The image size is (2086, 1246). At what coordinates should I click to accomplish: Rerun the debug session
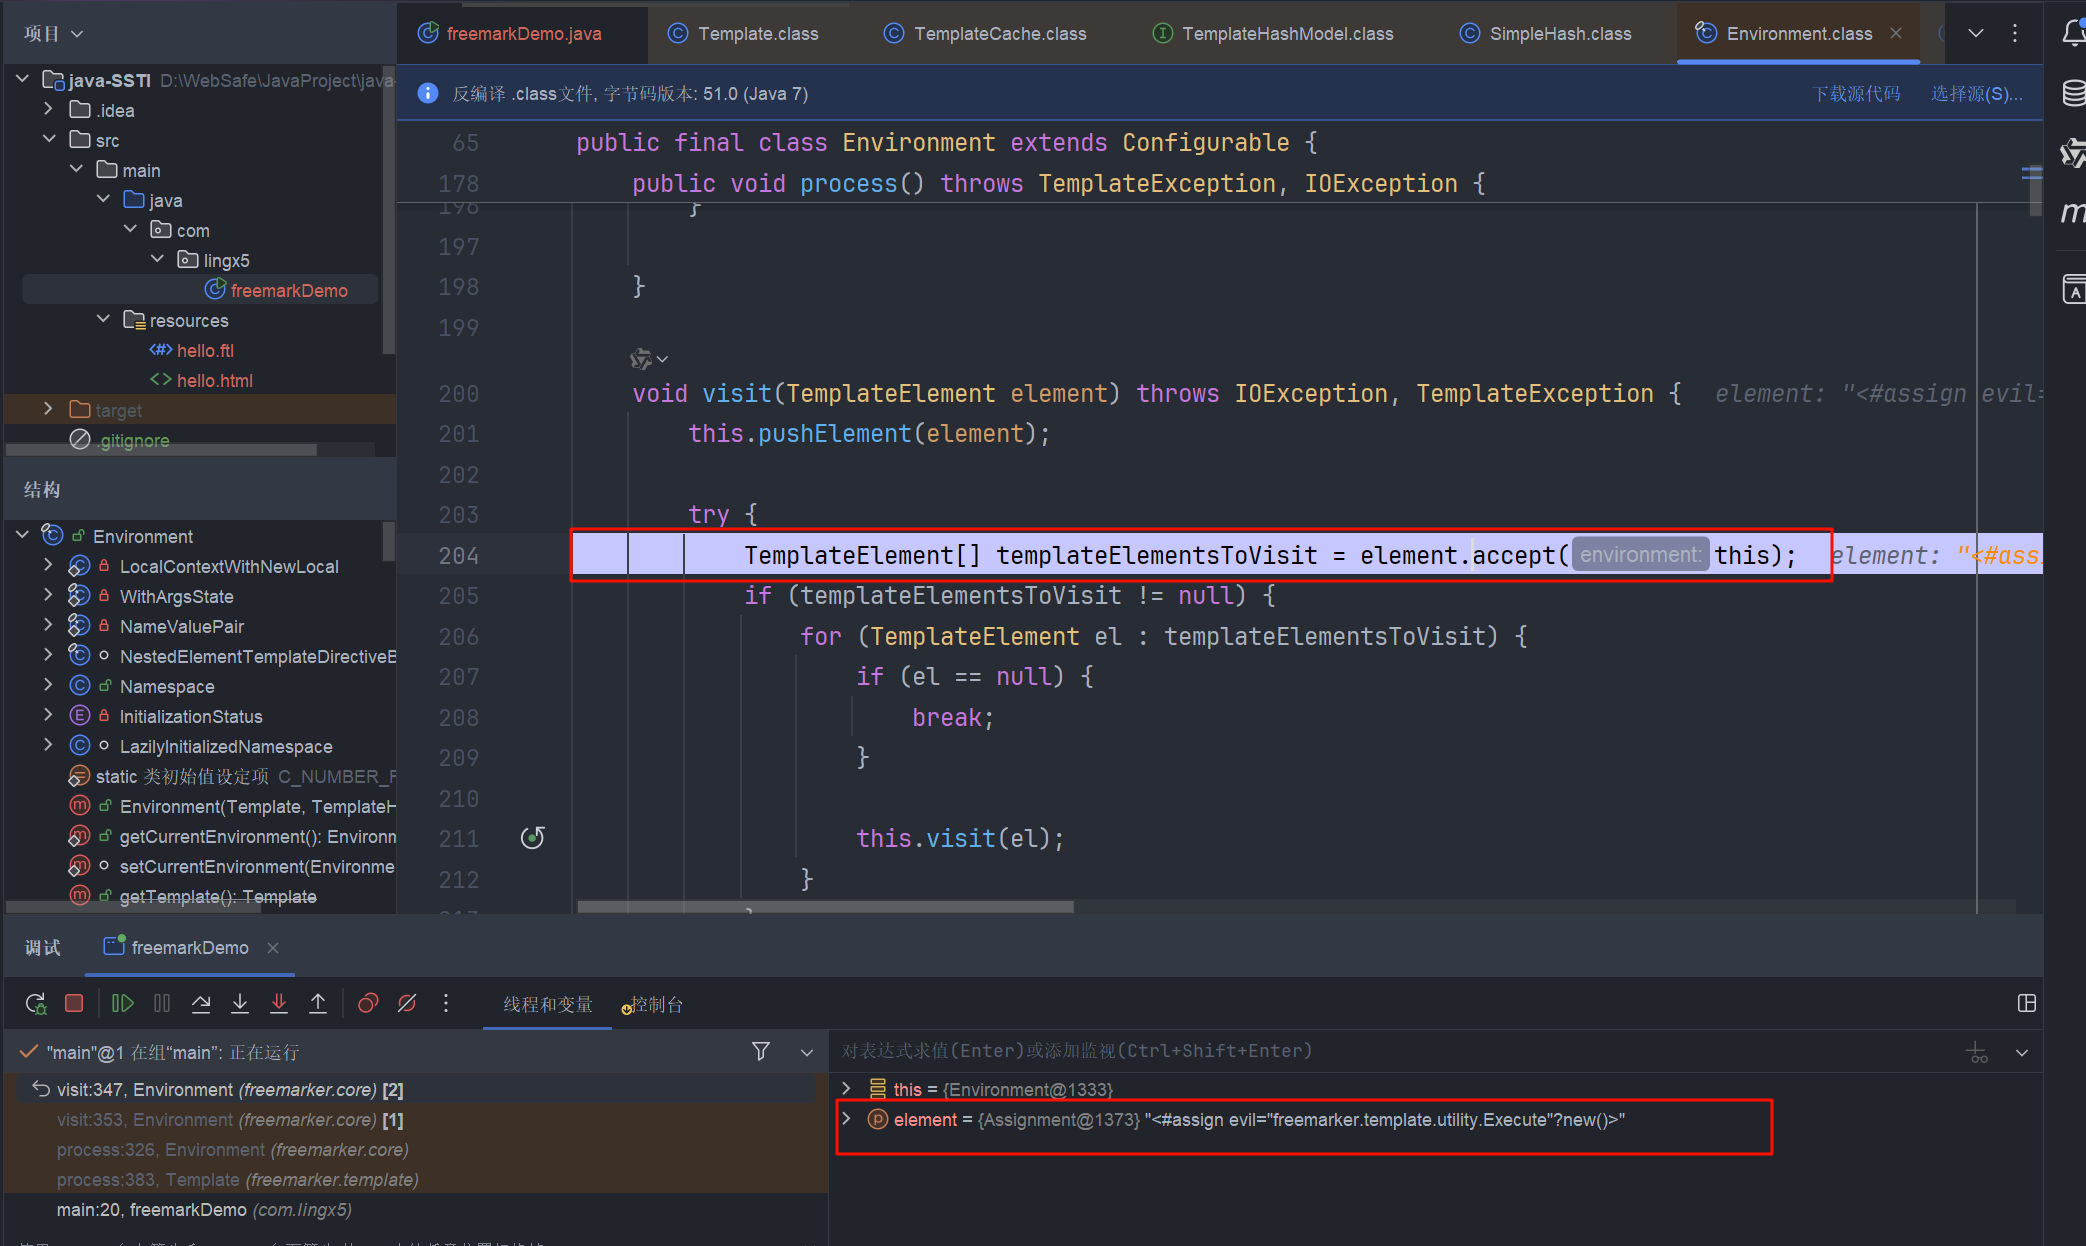[x=36, y=1003]
